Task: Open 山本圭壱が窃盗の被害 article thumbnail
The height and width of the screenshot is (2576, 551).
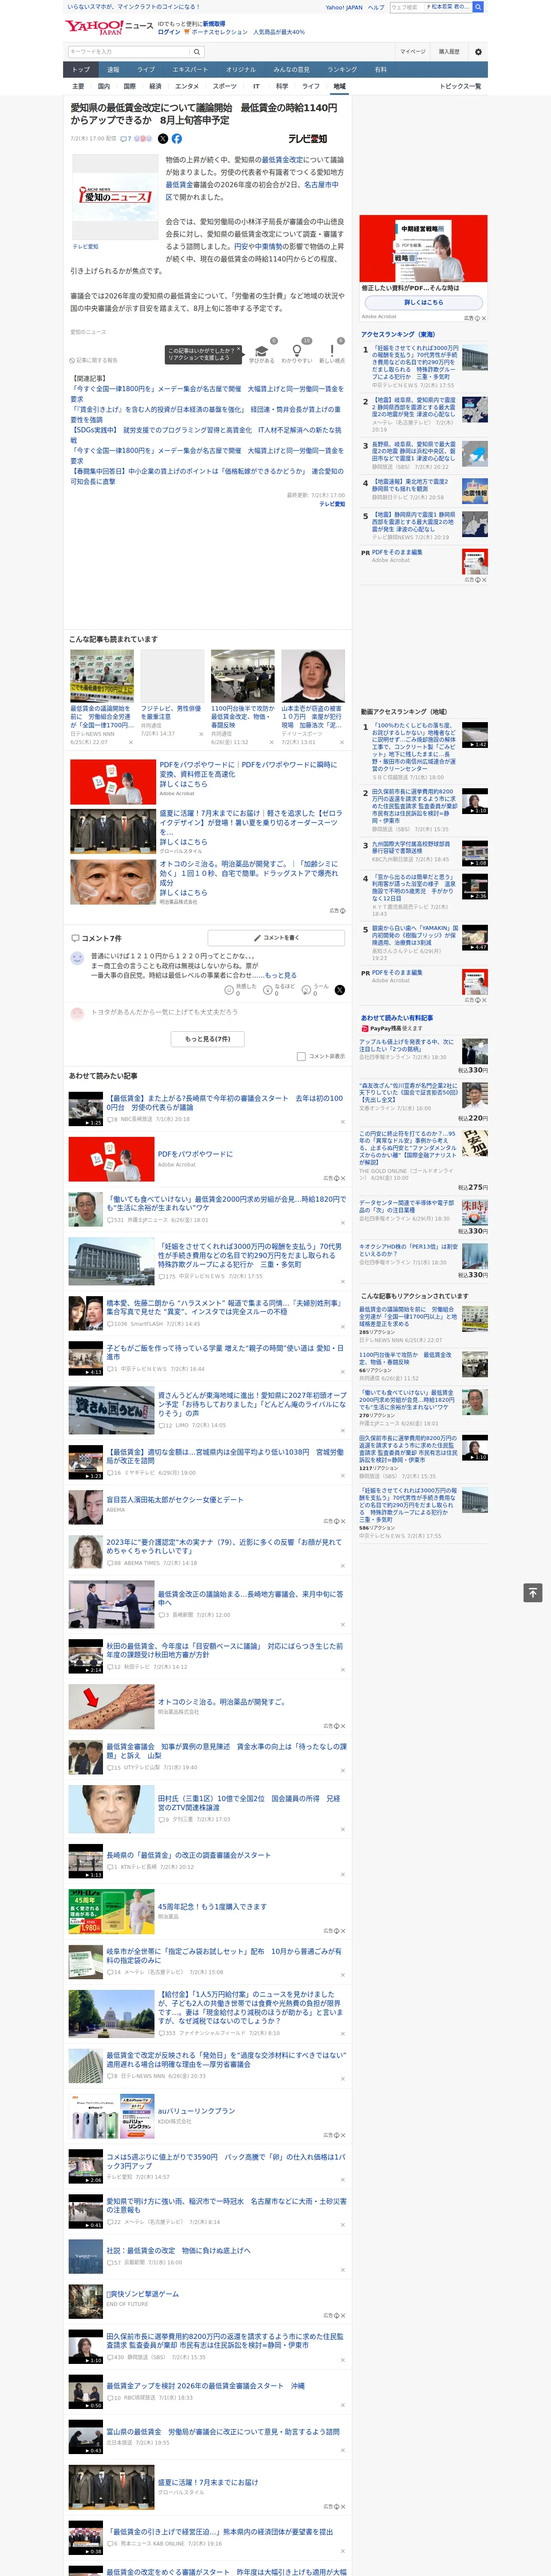Action: (313, 676)
